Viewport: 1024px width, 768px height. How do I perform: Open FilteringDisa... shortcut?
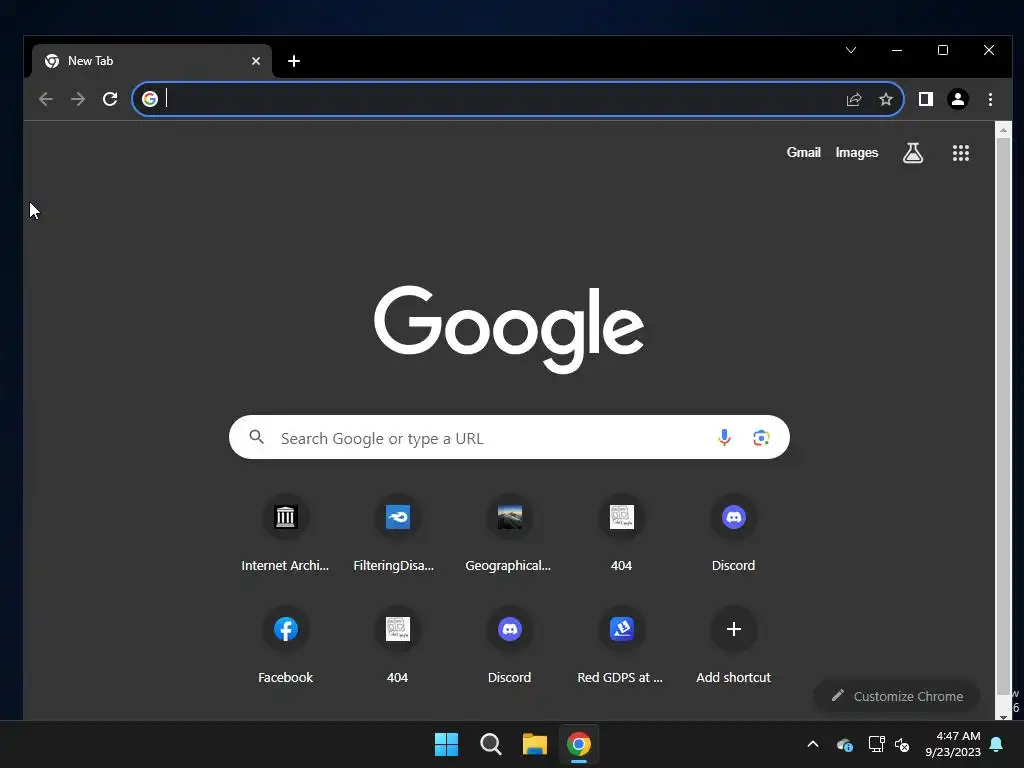(x=397, y=534)
